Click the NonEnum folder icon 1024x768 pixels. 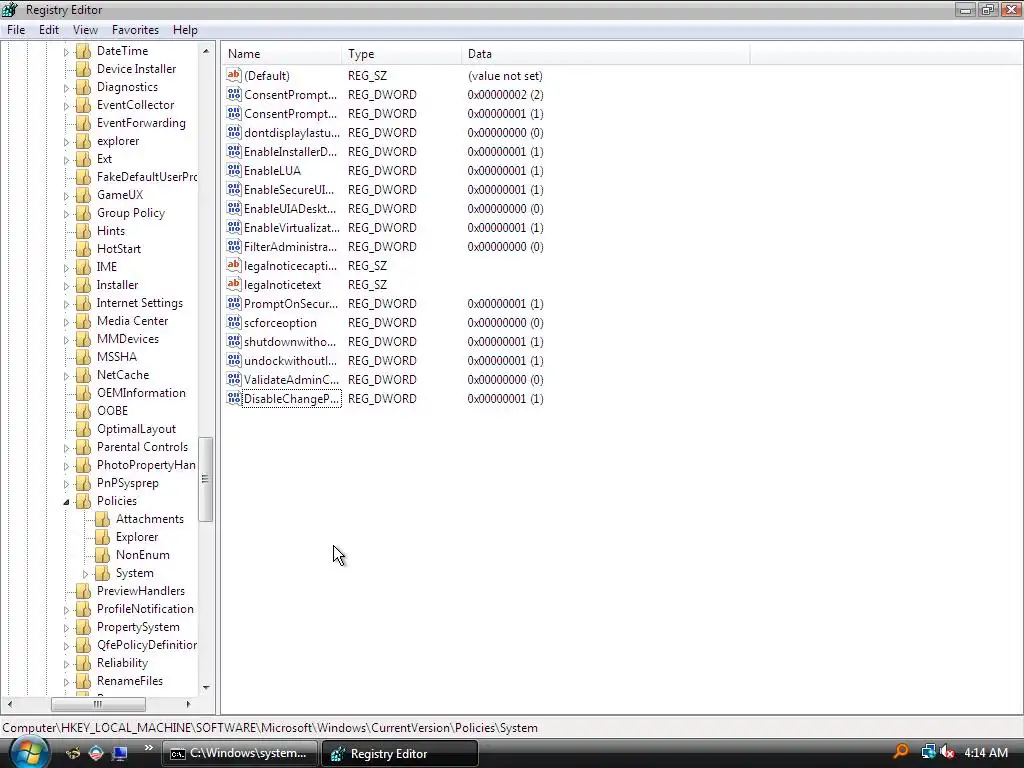tap(102, 554)
